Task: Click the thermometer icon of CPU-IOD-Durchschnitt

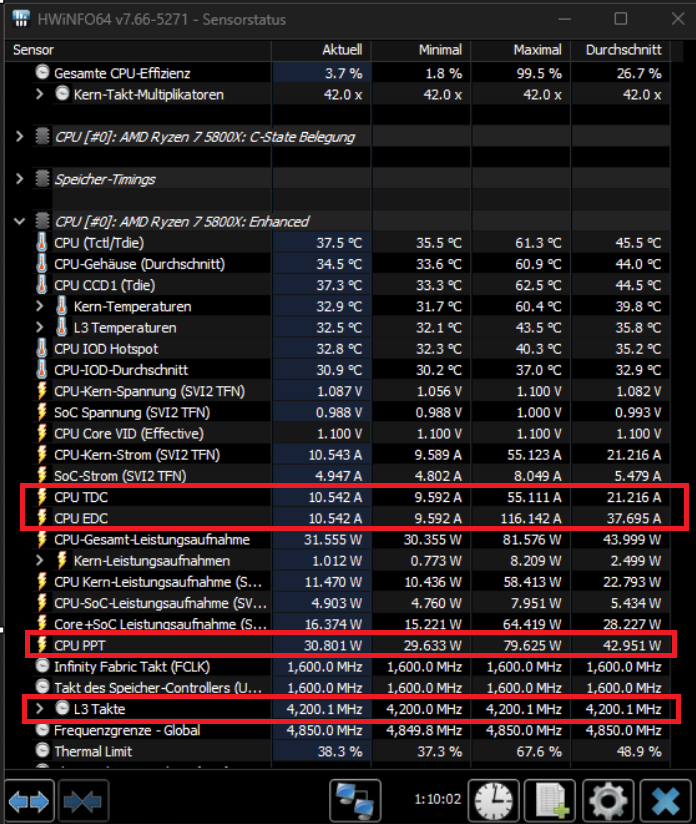Action: pos(42,369)
